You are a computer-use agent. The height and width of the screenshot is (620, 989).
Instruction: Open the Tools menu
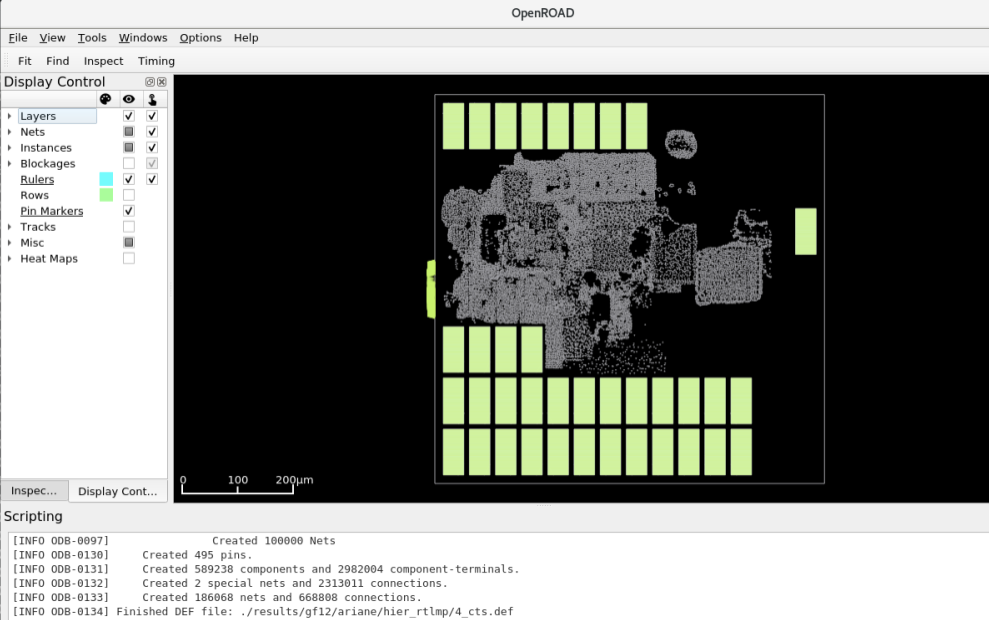click(92, 38)
